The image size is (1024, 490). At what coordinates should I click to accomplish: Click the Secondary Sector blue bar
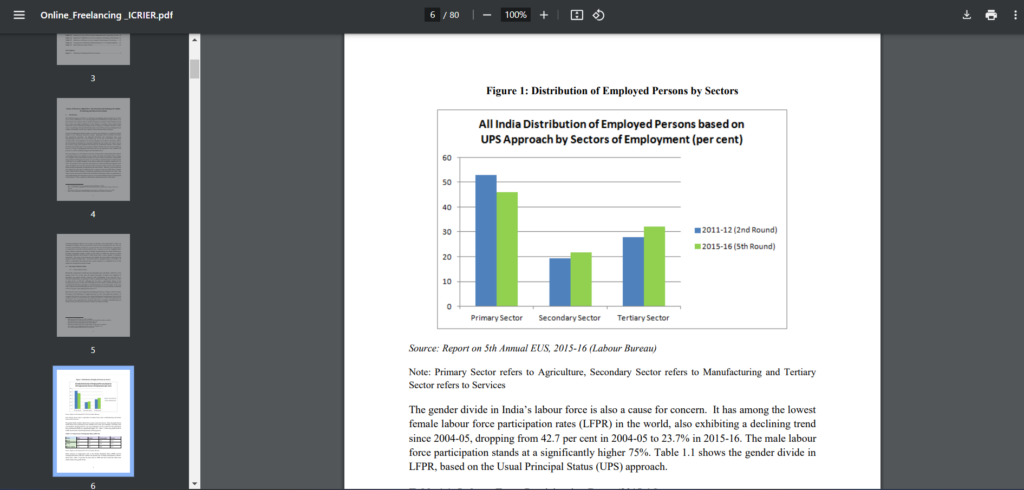560,282
